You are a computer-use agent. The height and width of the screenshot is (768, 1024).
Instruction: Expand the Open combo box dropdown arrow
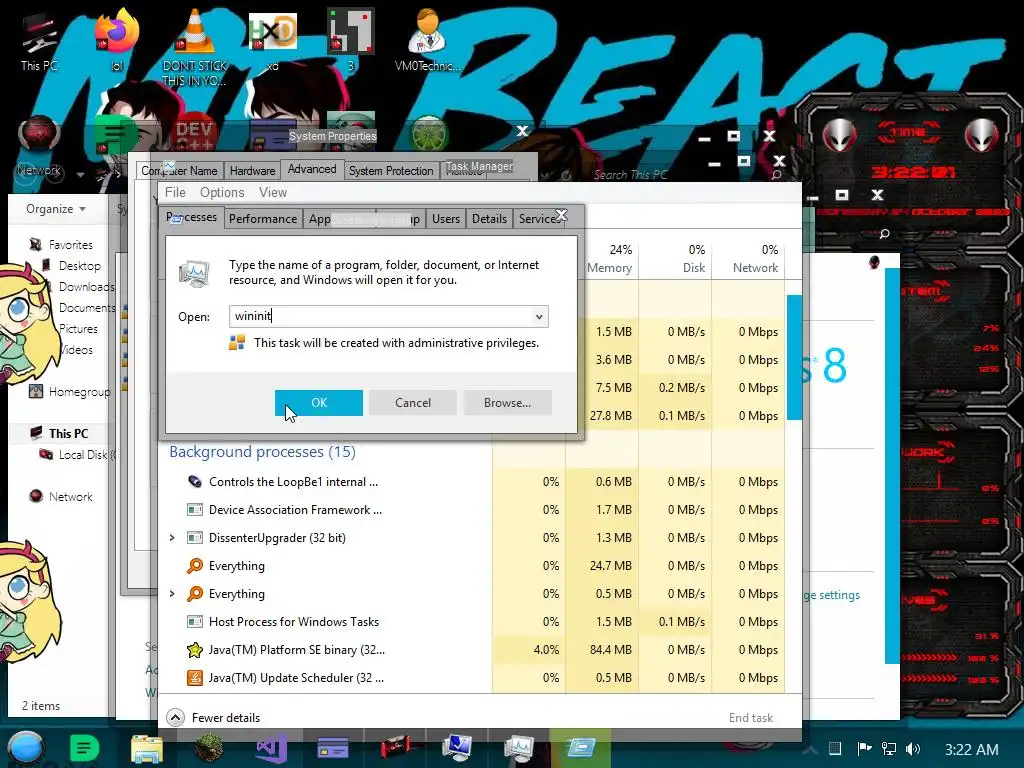(x=539, y=317)
